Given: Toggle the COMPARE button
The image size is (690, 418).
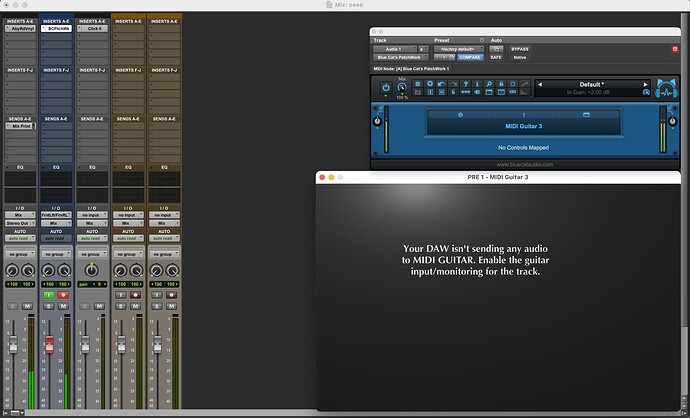Looking at the screenshot, I should coord(470,57).
